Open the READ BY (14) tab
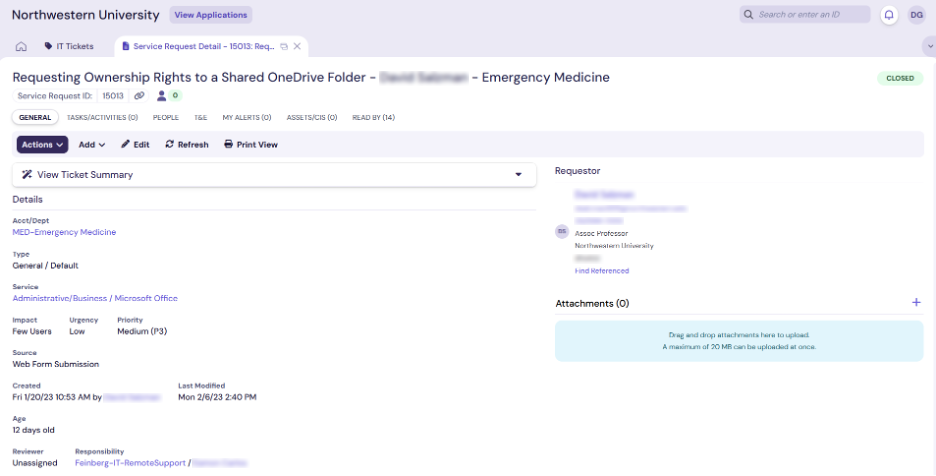Screen dimensions: 936x476 (373, 118)
